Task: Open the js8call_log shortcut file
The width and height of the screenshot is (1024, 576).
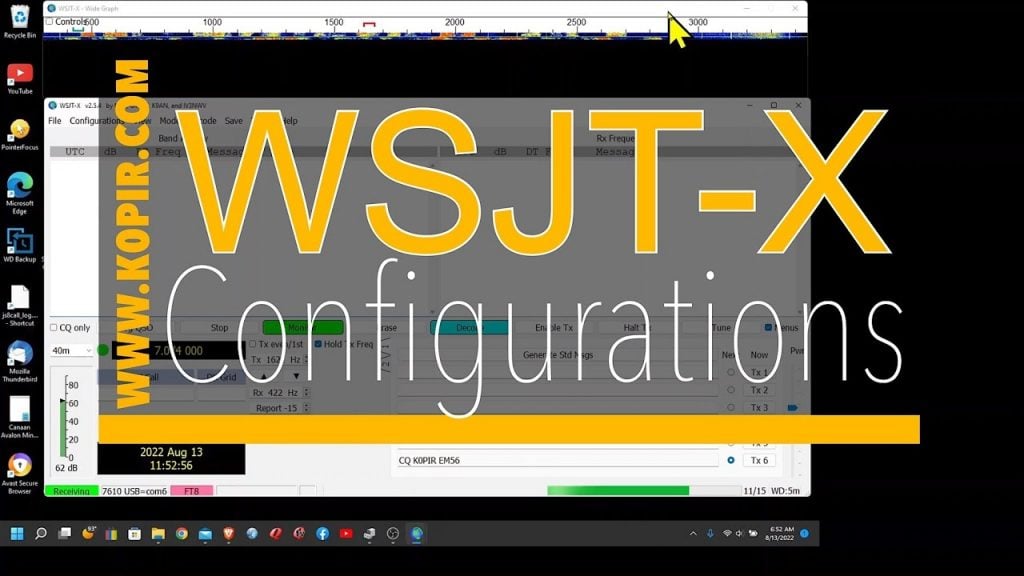Action: 20,306
